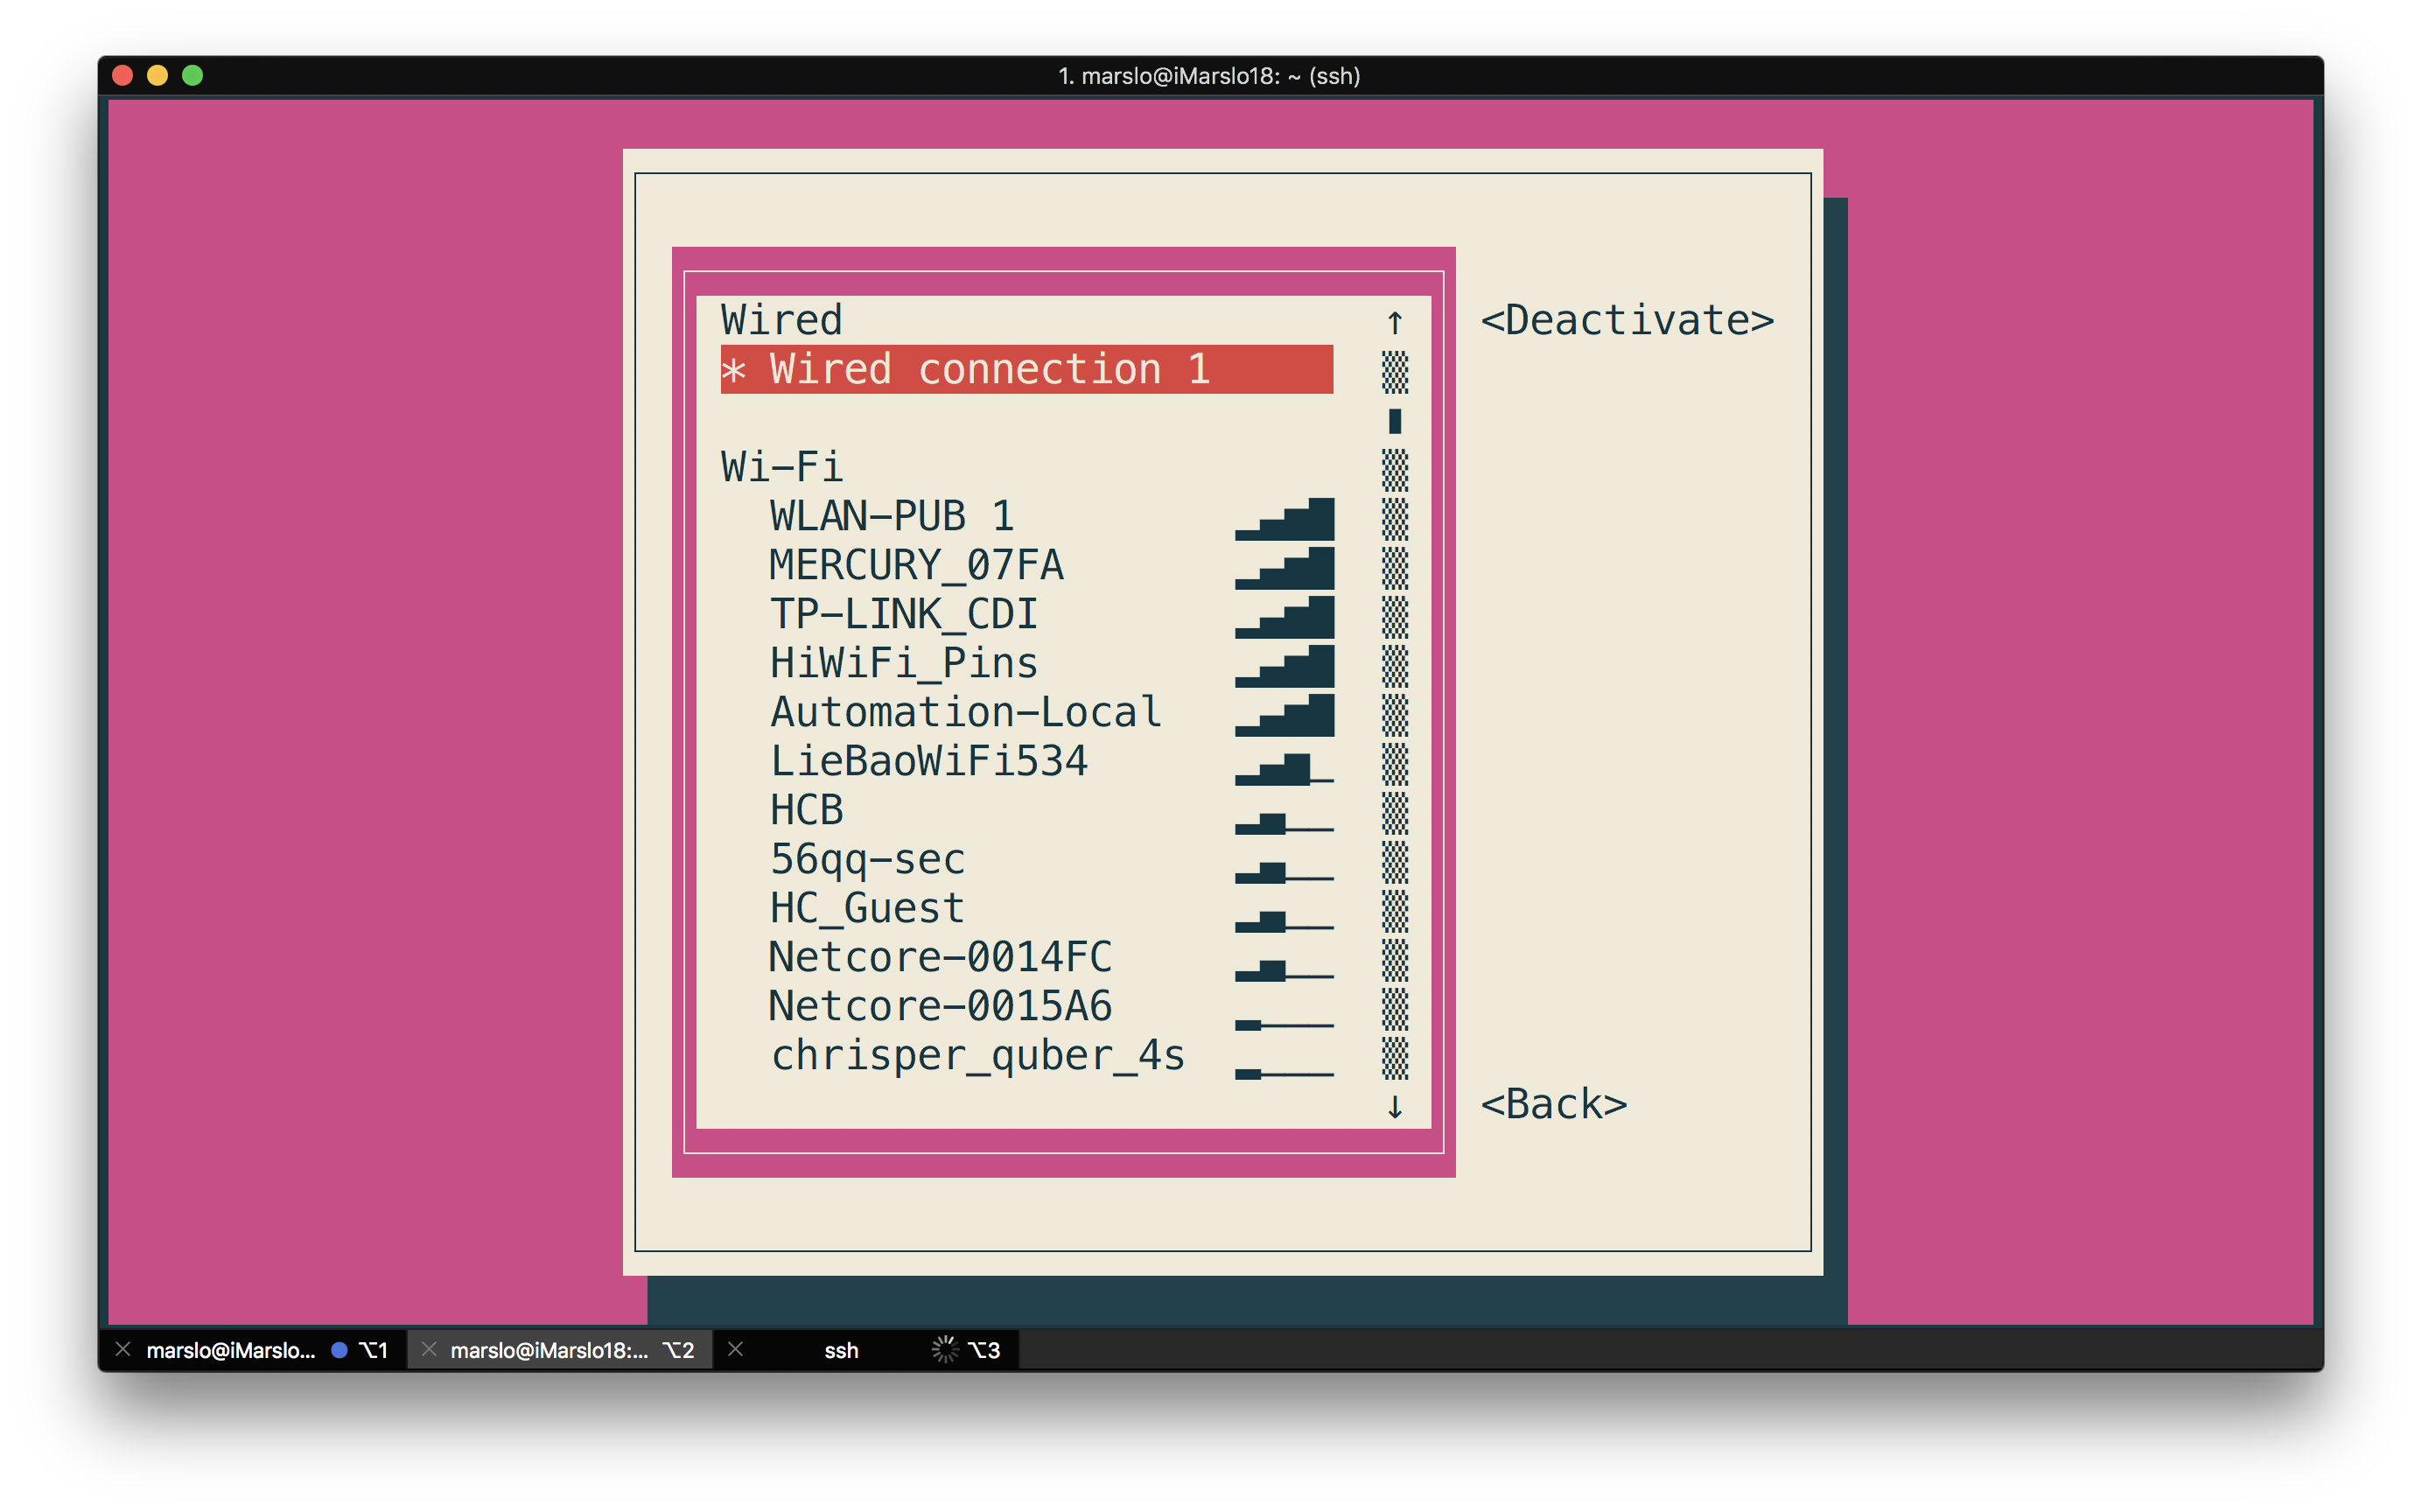
Task: Click the green zoom window button
Action: click(x=193, y=76)
